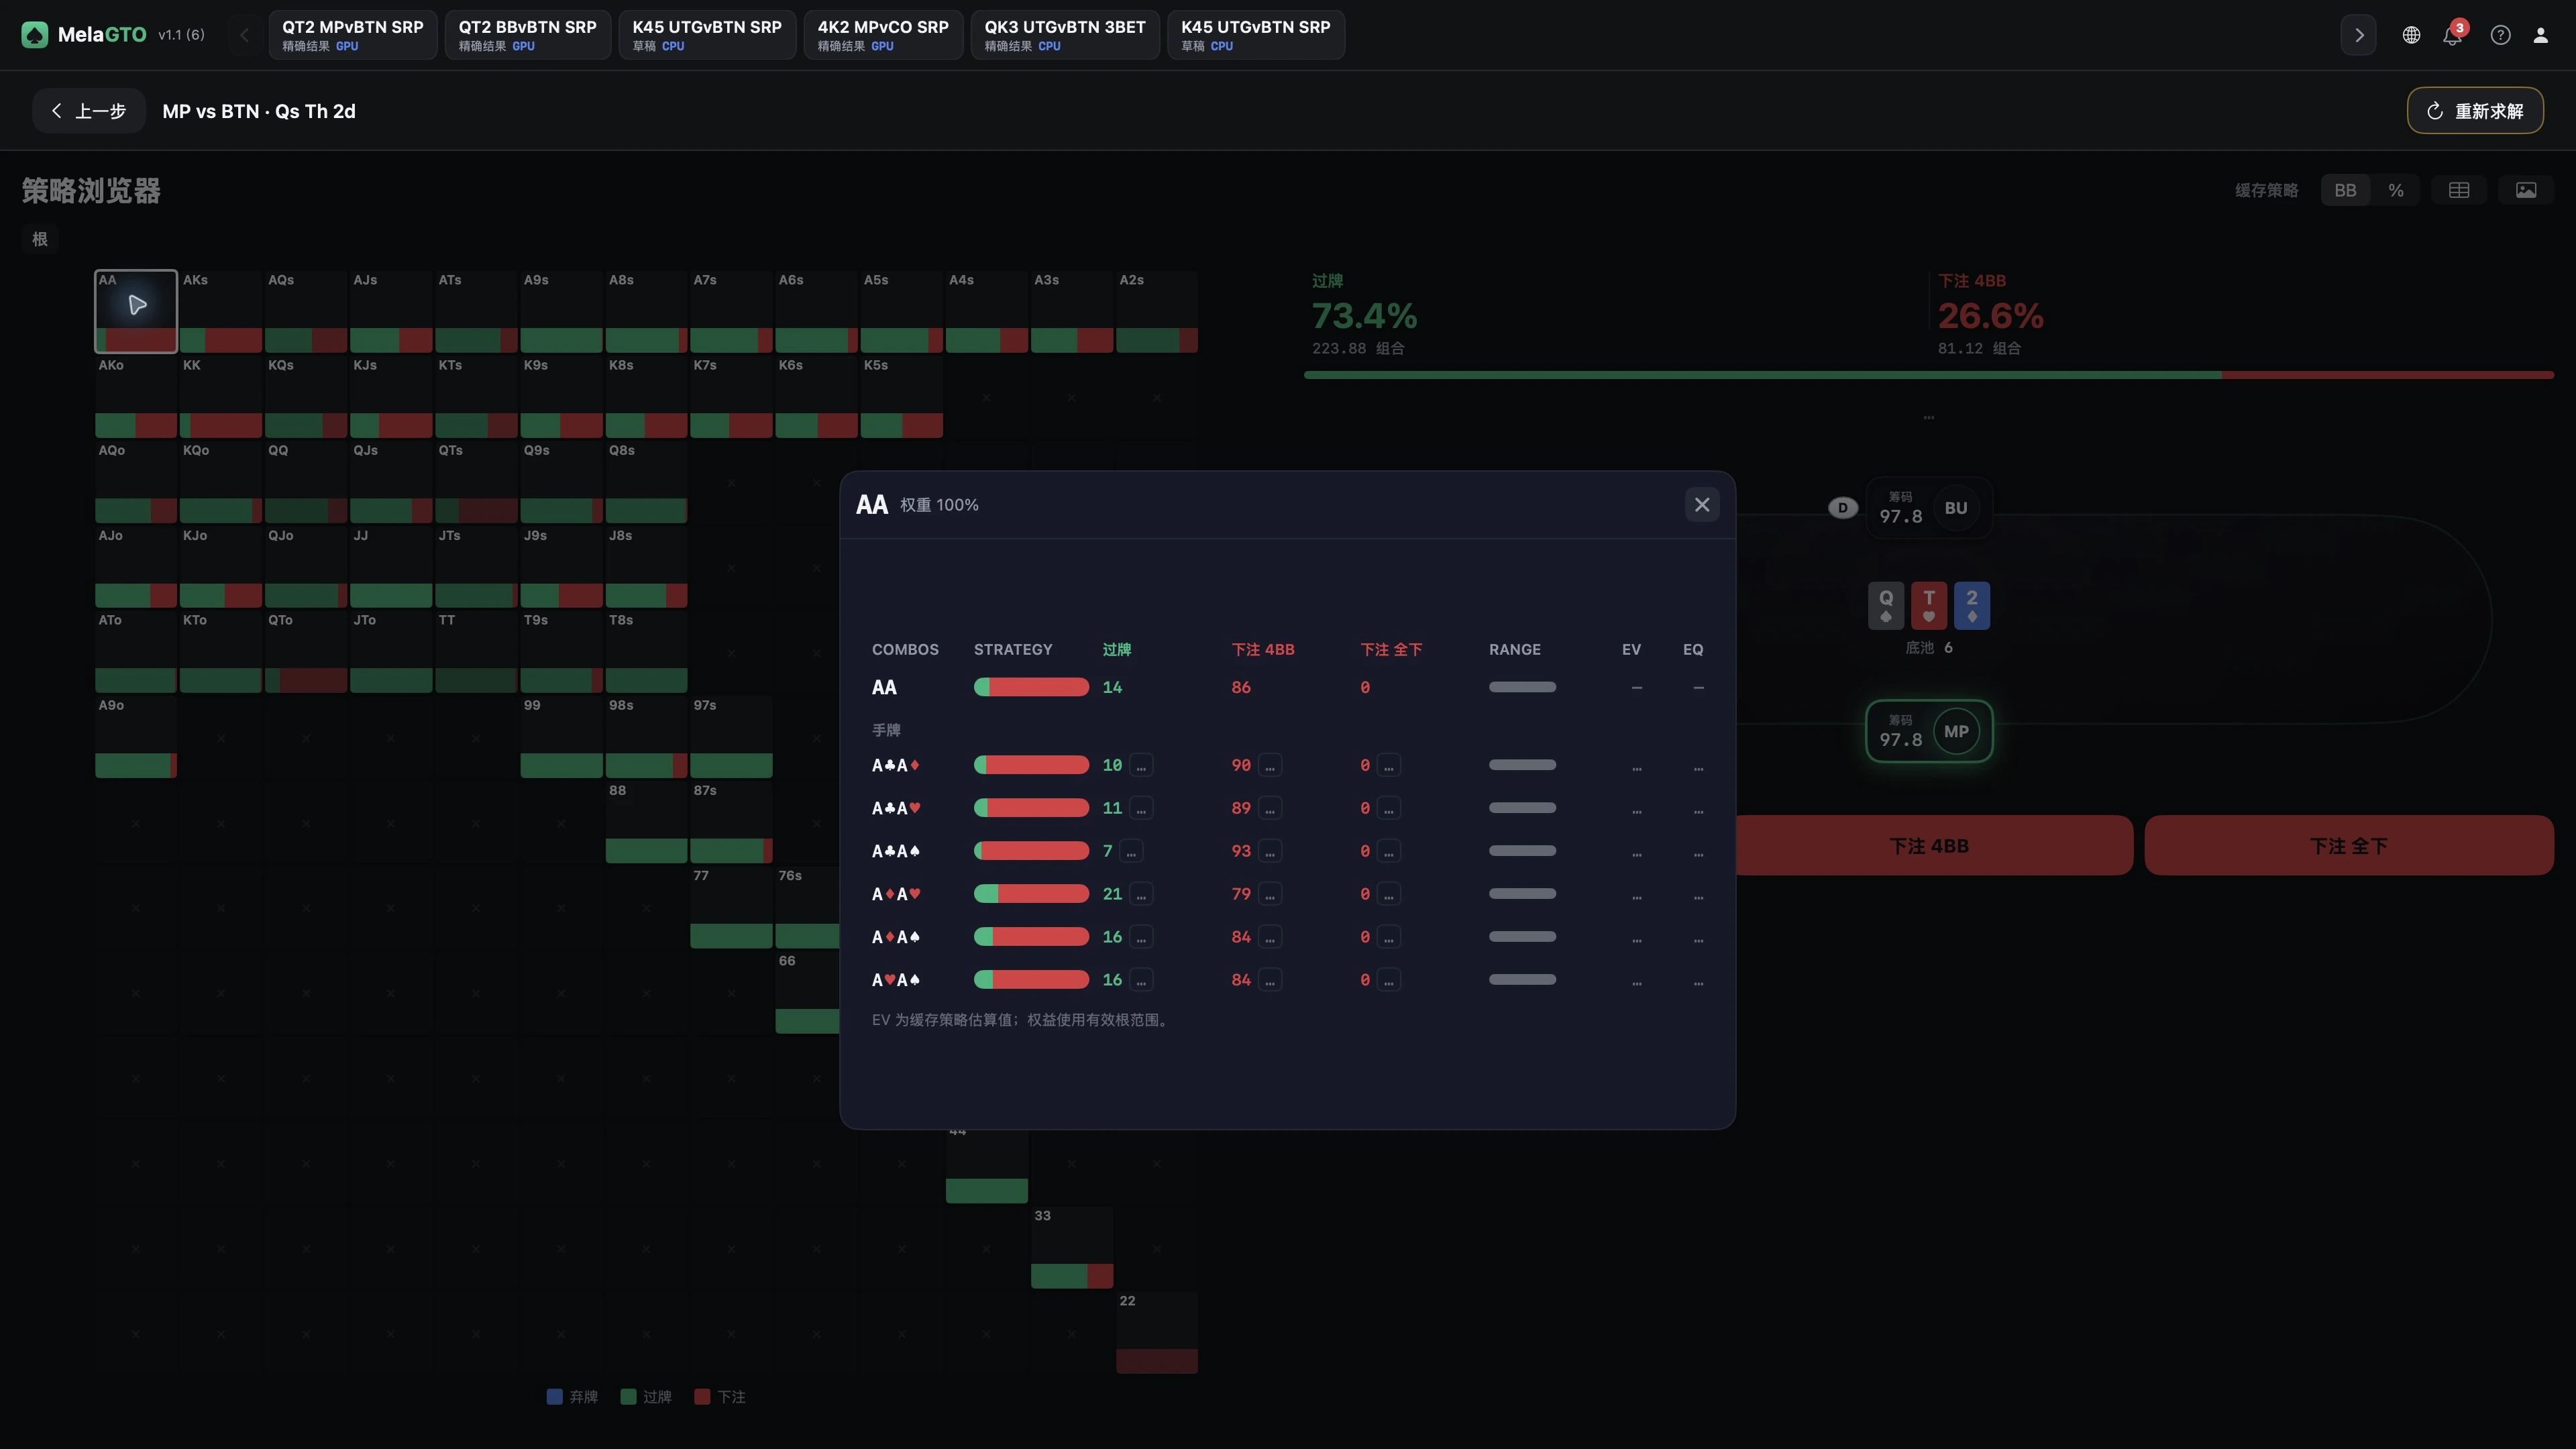
Task: Expand check details for A♣A♦ row
Action: pyautogui.click(x=1141, y=766)
